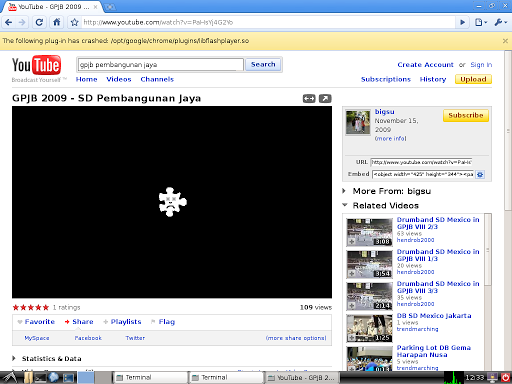This screenshot has width=512, height=384.
Task: Open Drumband SD Mexico in GPJB VIII 3/3 link
Action: click(438, 287)
